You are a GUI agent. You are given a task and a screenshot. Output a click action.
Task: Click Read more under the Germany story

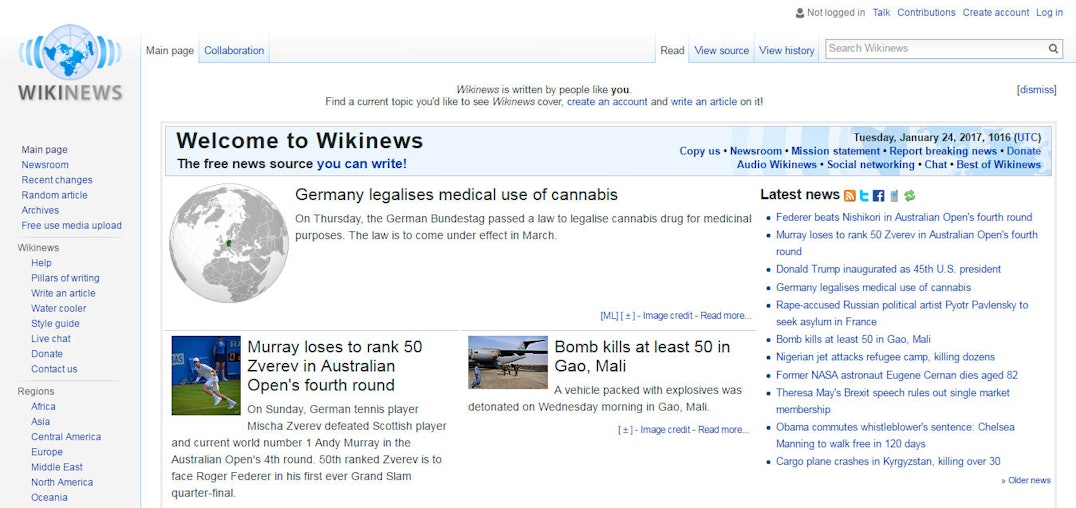click(x=725, y=316)
